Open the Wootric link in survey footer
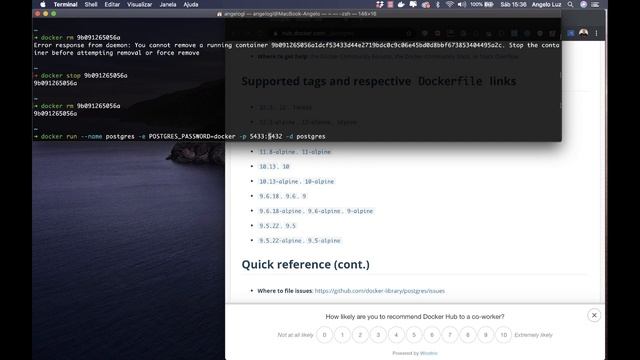Image resolution: width=640 pixels, height=360 pixels. (429, 353)
